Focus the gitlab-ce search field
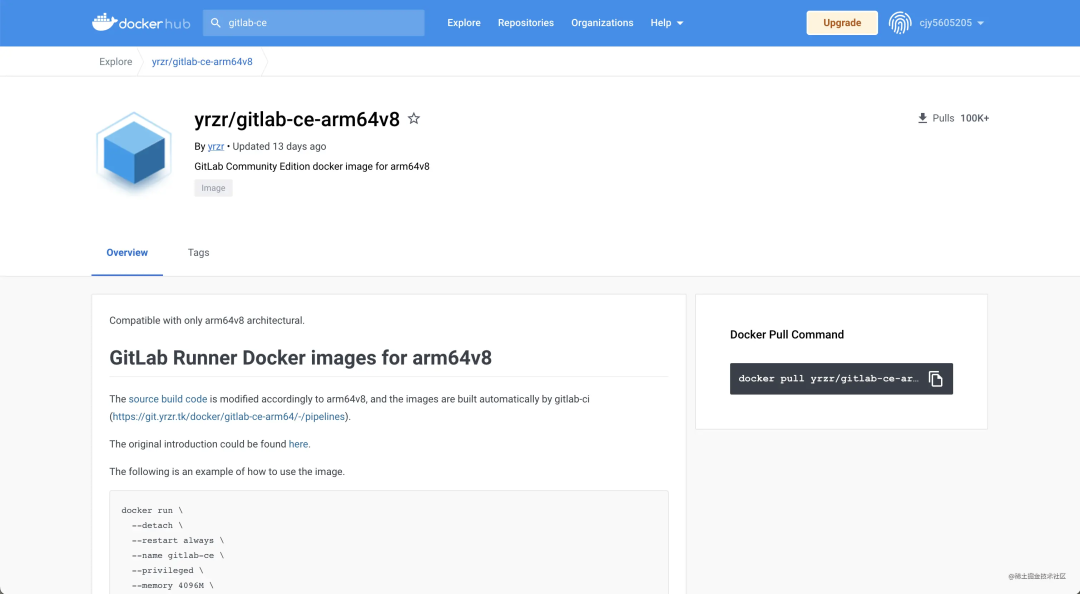This screenshot has width=1080, height=594. pos(314,23)
